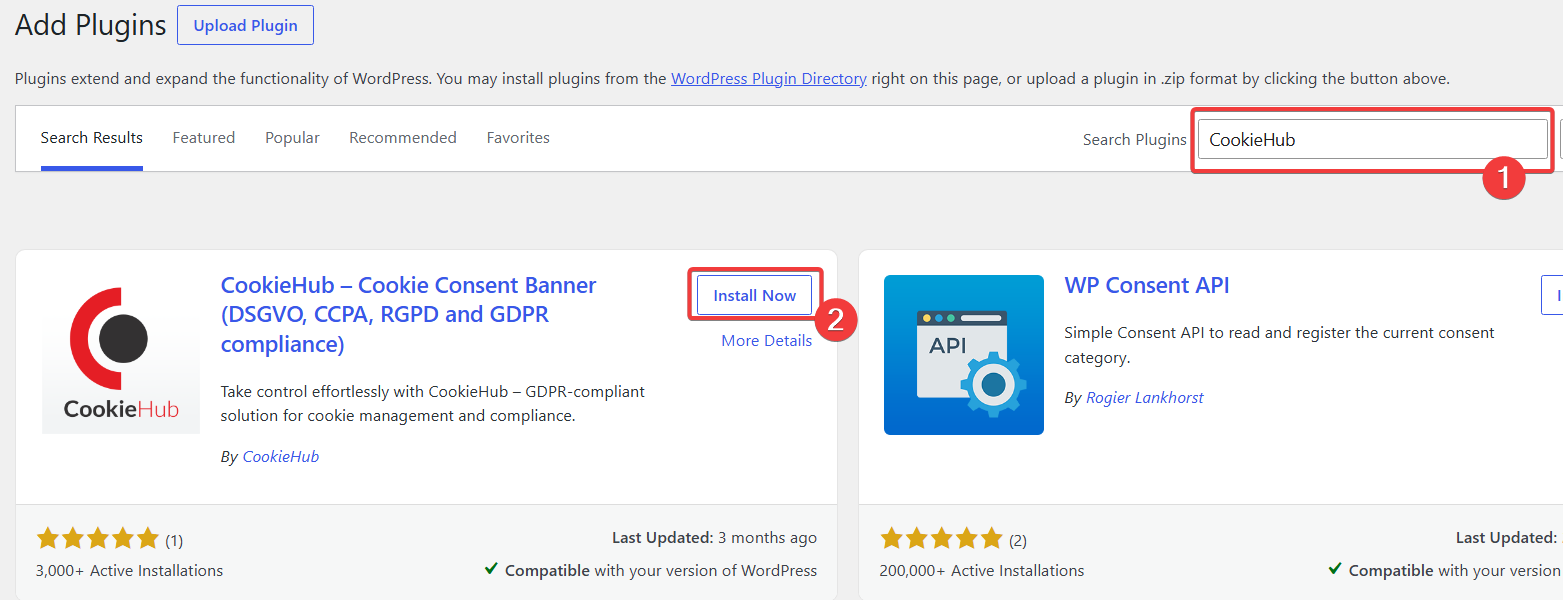Click the CookieHub description 'Take control effortlessly' text
Viewport: 1563px width, 600px height.
(x=433, y=403)
